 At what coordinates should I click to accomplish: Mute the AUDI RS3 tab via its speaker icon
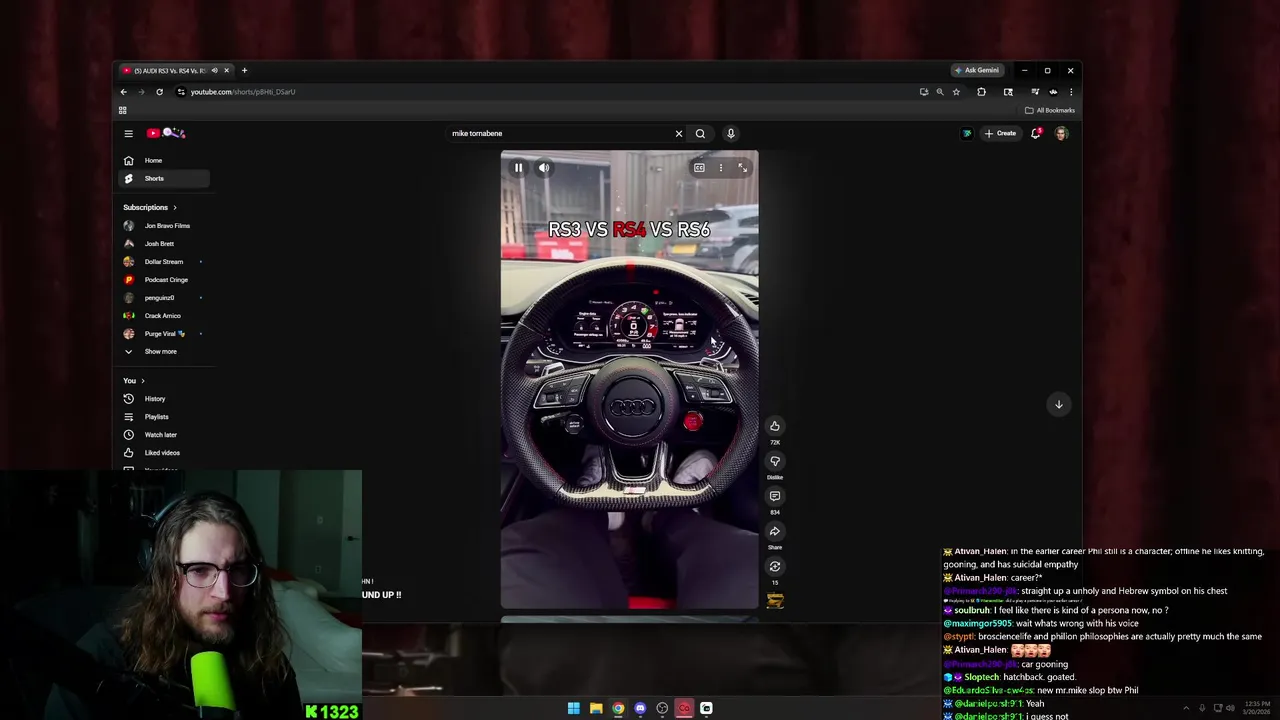tap(214, 70)
